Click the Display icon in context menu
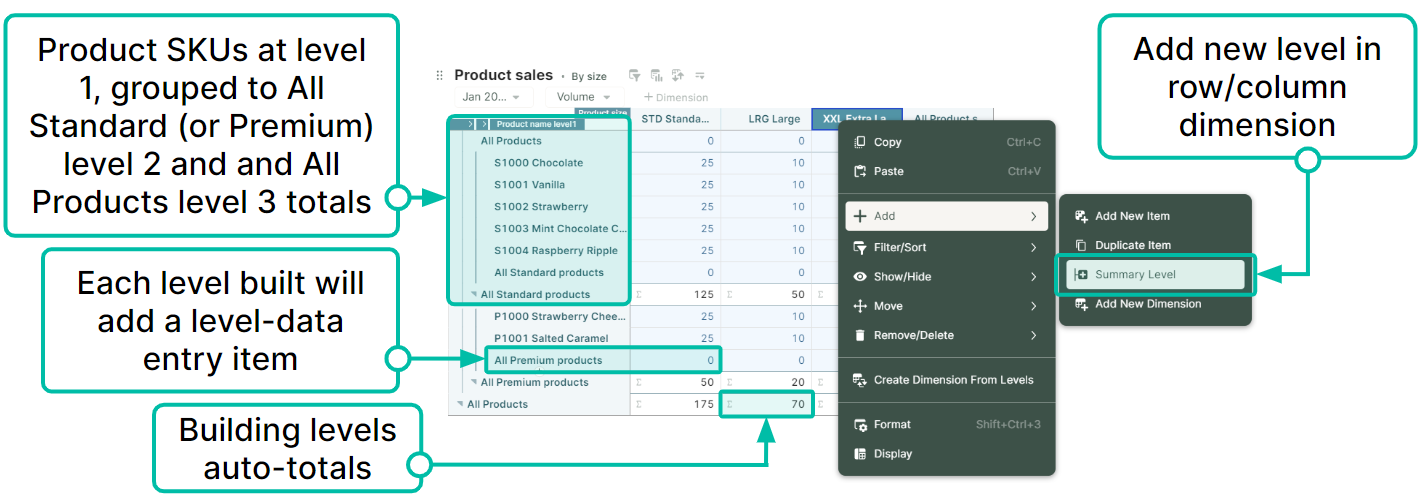1423x502 pixels. (x=859, y=453)
